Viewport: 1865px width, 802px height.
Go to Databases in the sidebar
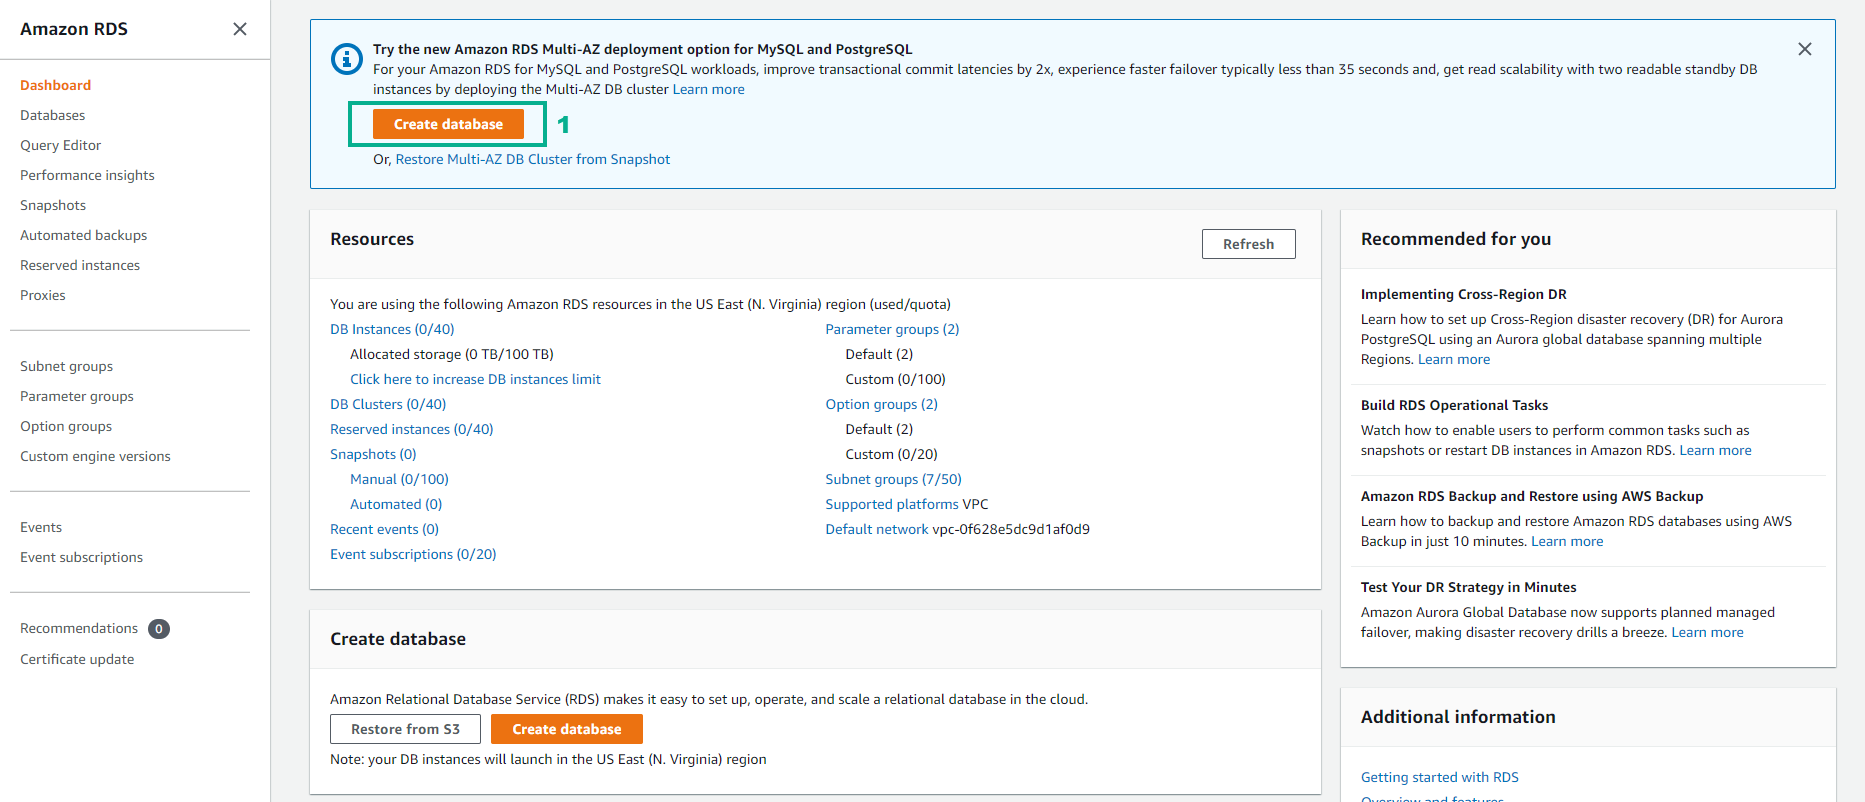(53, 115)
